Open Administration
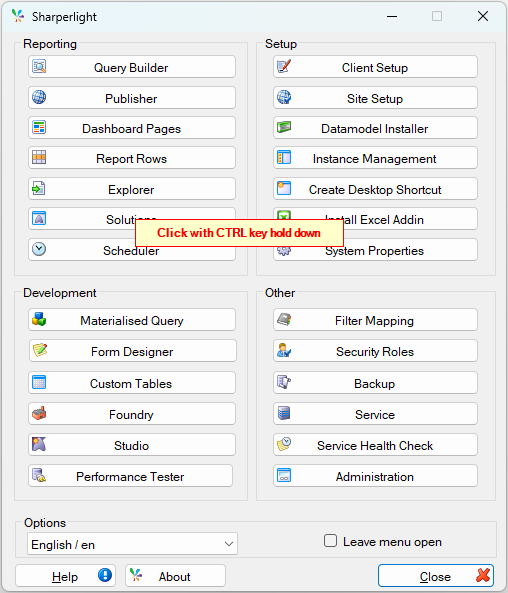Viewport: 508px width, 593px height. (375, 476)
